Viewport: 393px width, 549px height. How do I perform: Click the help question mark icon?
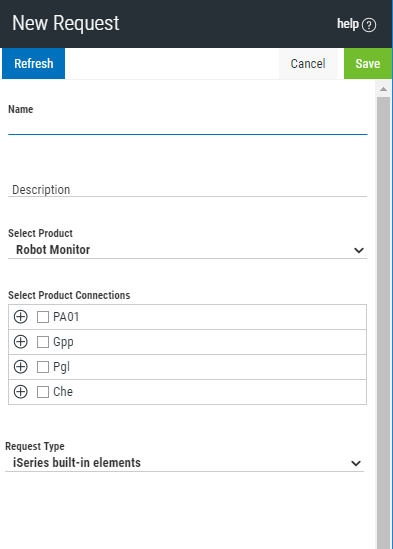point(369,25)
